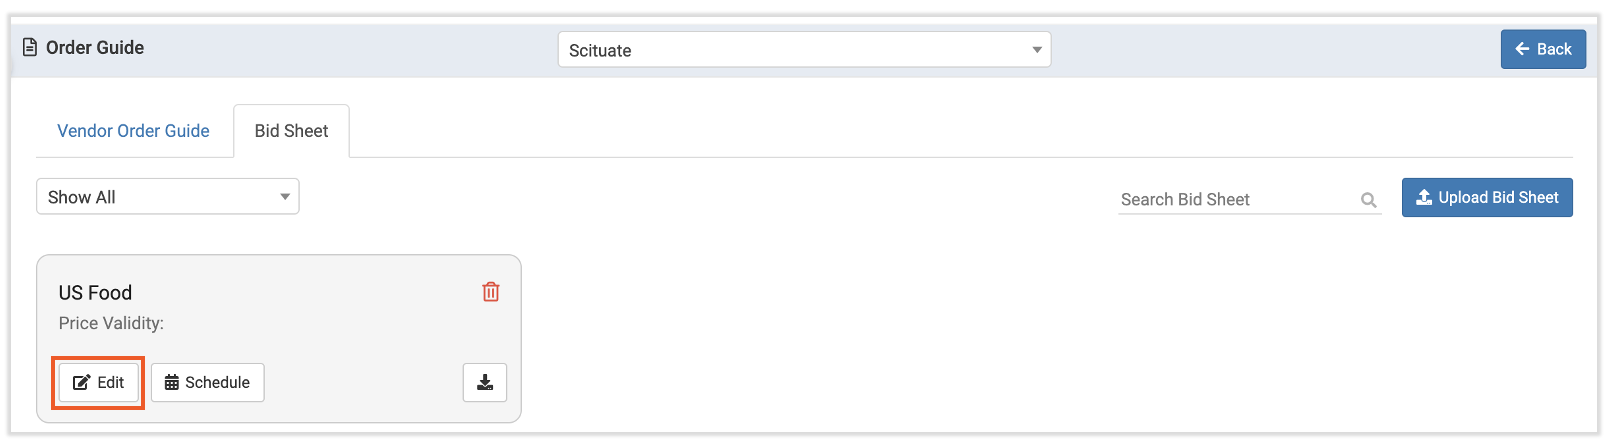Viewport: 1610px width, 440px height.
Task: Switch to Vendor Order Guide tab
Action: click(133, 131)
